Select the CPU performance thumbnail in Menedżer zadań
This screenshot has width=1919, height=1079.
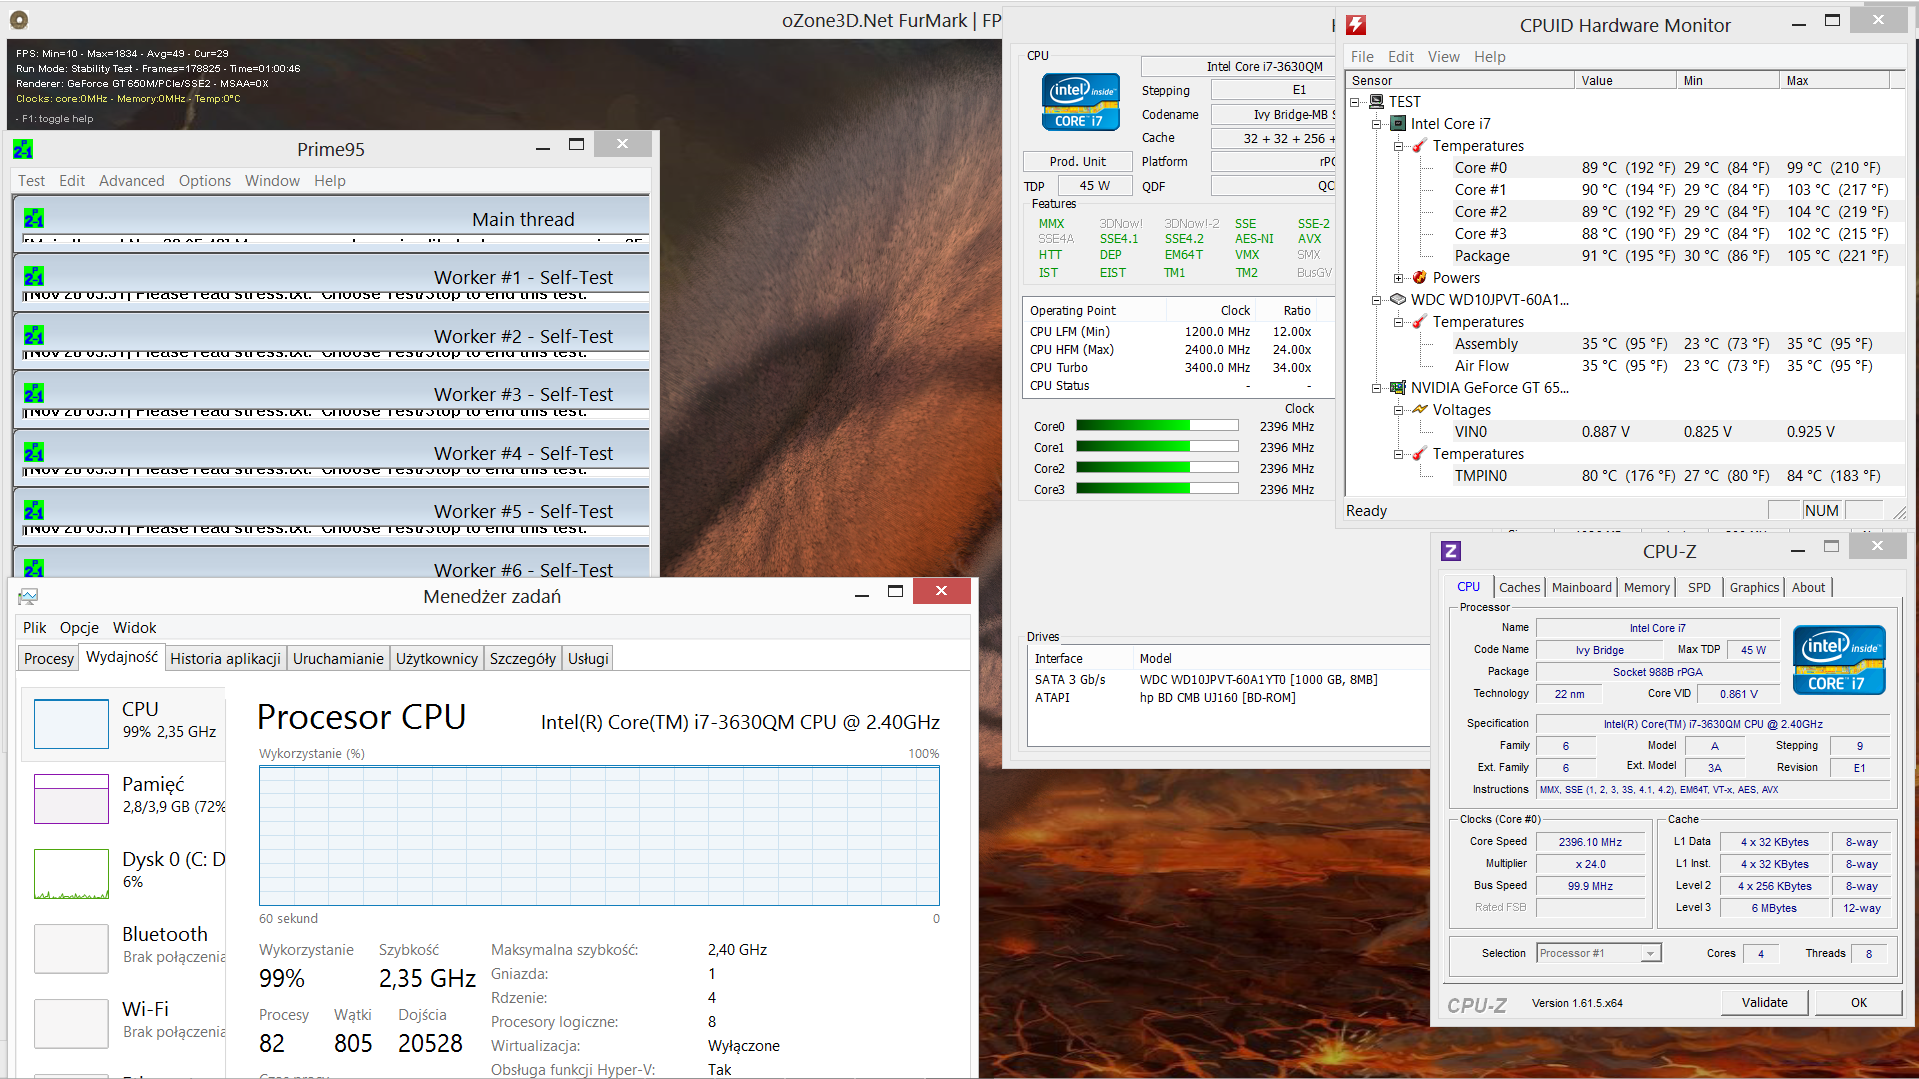(71, 724)
